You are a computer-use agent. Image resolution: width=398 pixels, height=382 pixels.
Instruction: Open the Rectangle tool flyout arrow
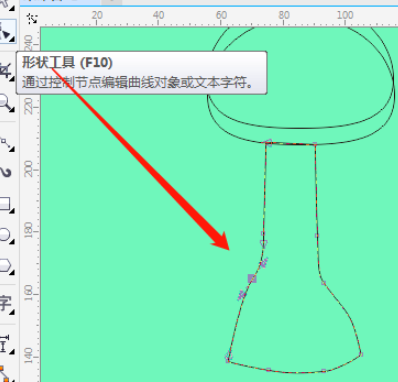pos(13,211)
